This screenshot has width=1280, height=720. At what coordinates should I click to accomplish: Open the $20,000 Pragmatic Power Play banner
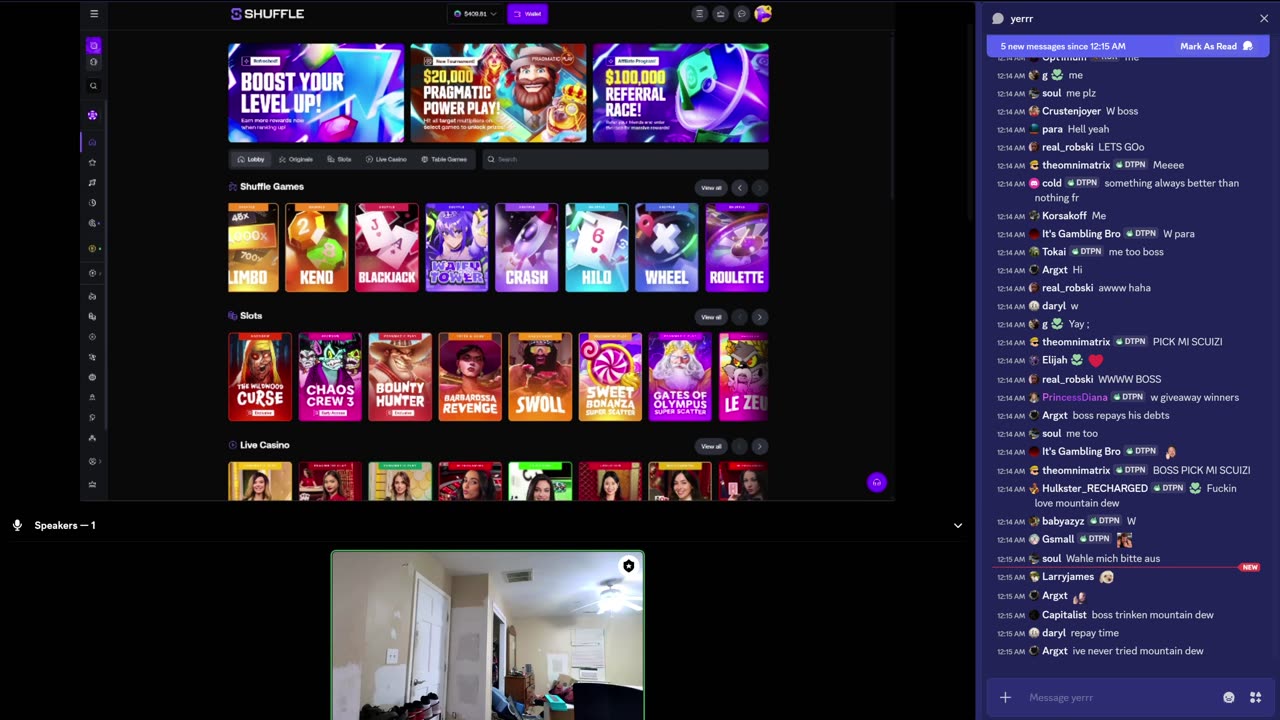pos(498,93)
